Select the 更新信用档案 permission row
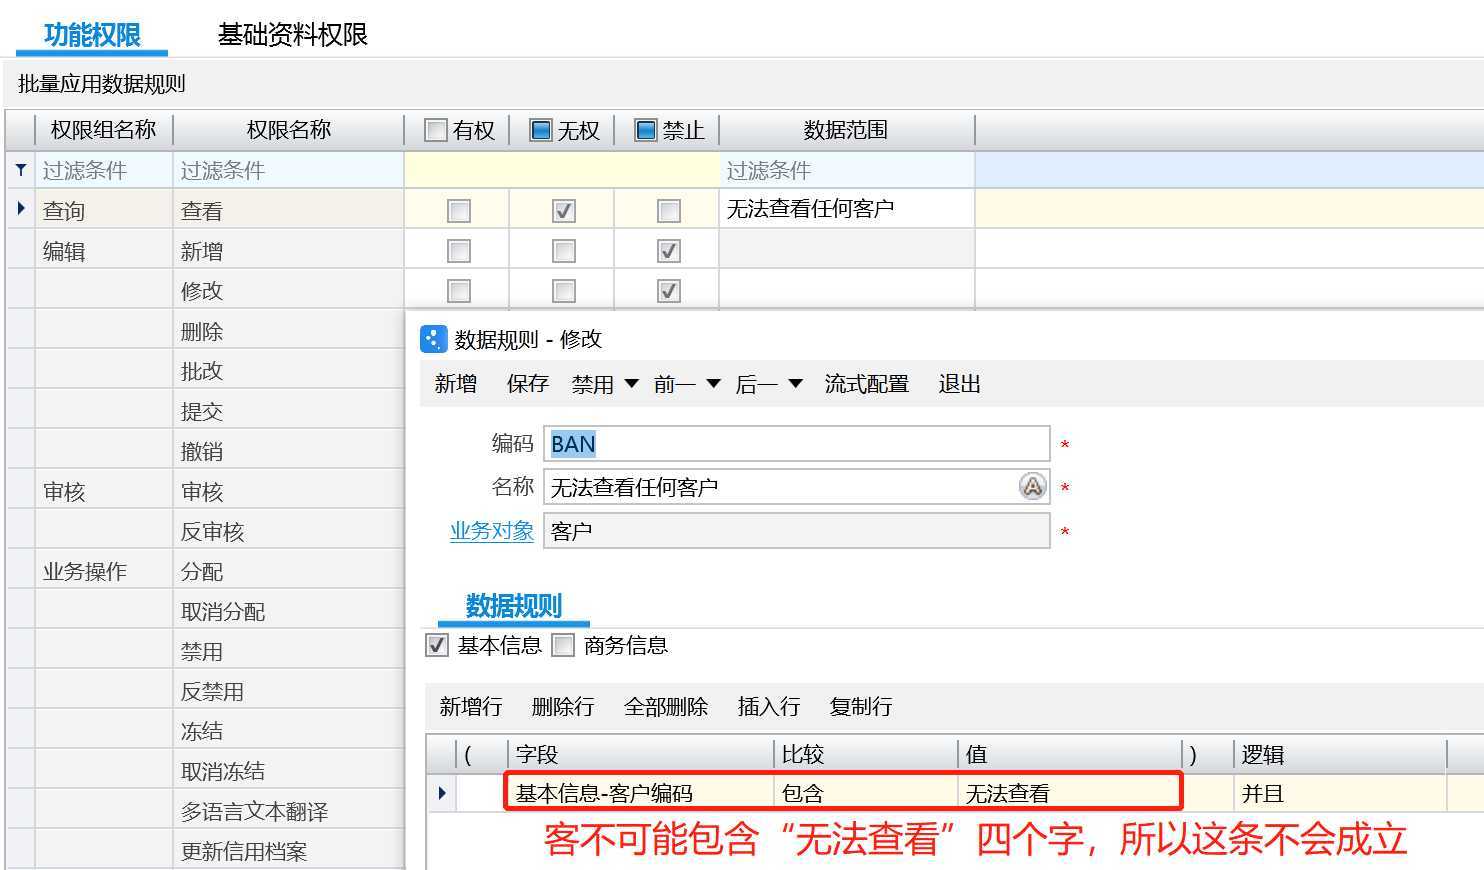 289,851
